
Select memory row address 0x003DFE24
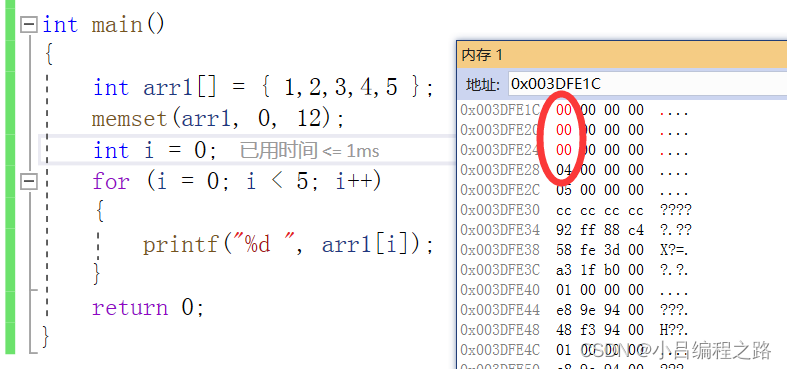tap(500, 150)
